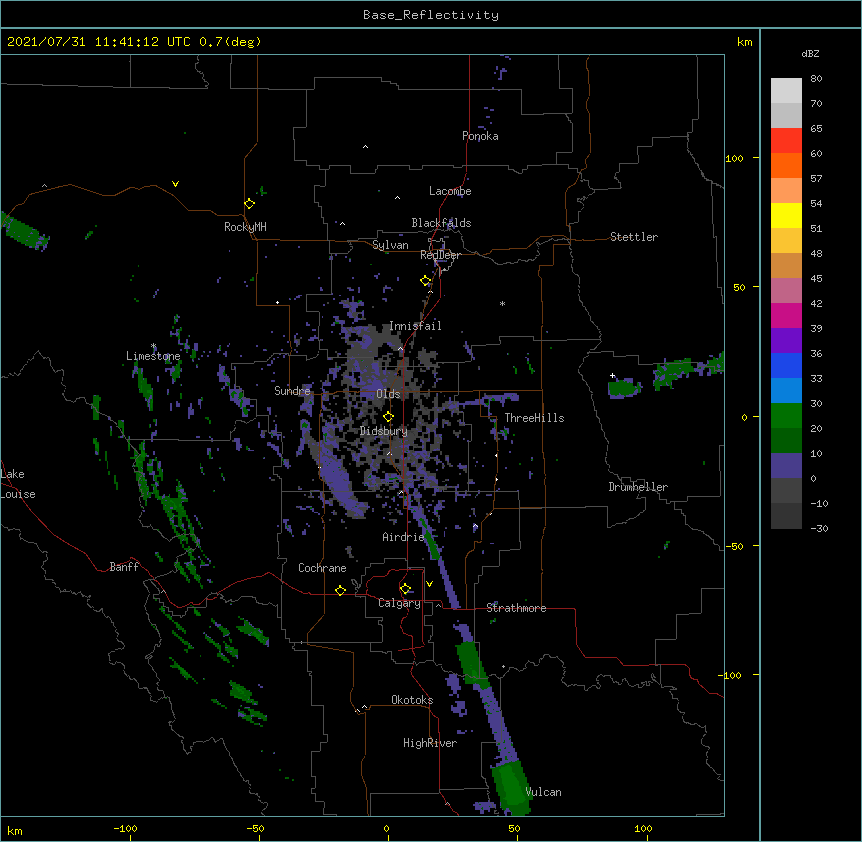Click the yellow V marker northeast of Calgary
The height and width of the screenshot is (842, 862).
(x=429, y=584)
